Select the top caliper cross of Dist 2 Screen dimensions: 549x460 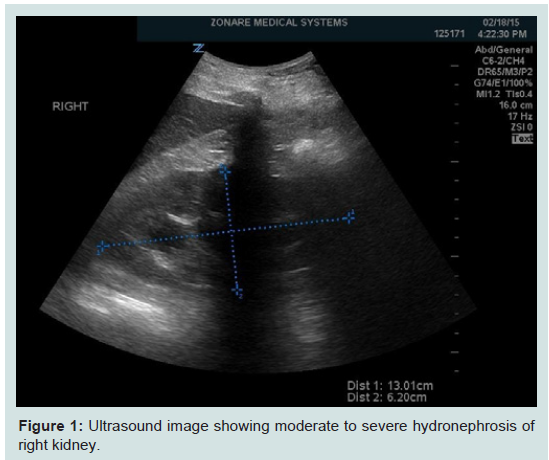click(225, 170)
